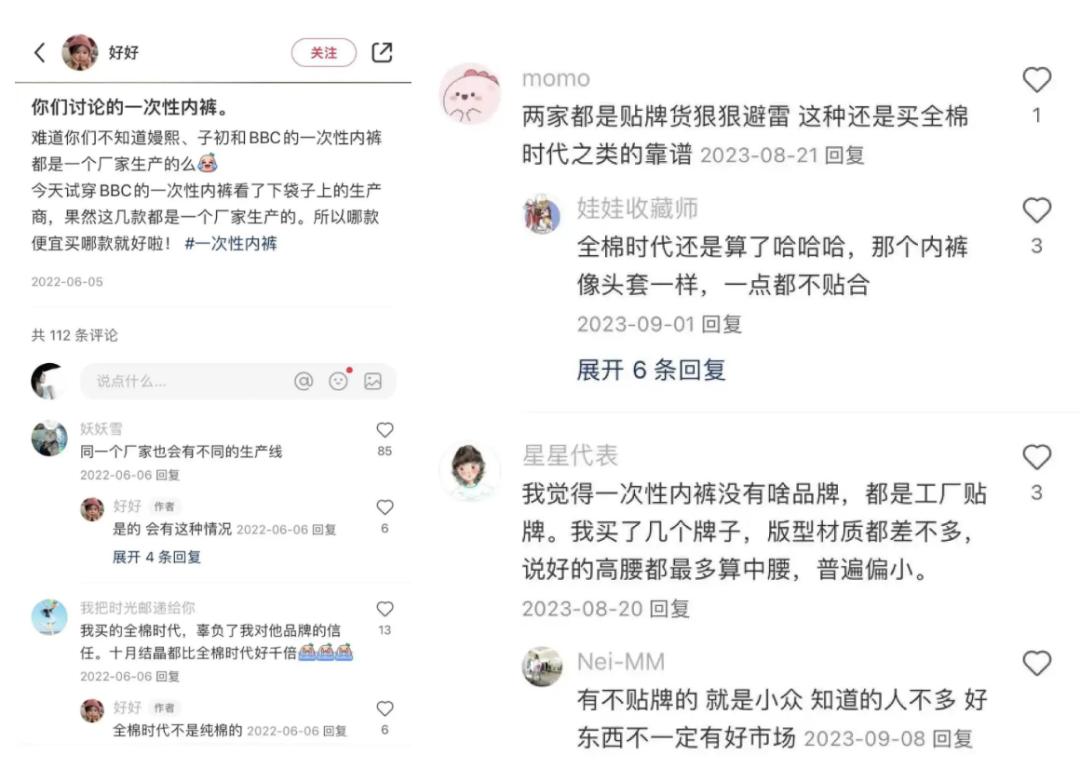The width and height of the screenshot is (1080, 782).
Task: Like momo's comment heart
Action: 1036,80
